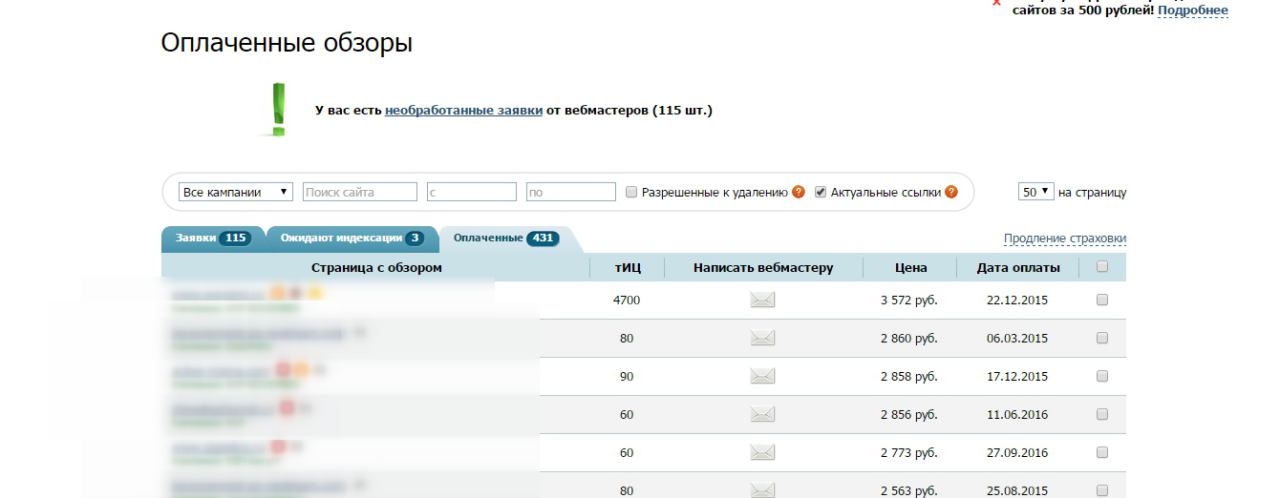
Task: Click the Продление страховки link
Action: pos(1064,238)
